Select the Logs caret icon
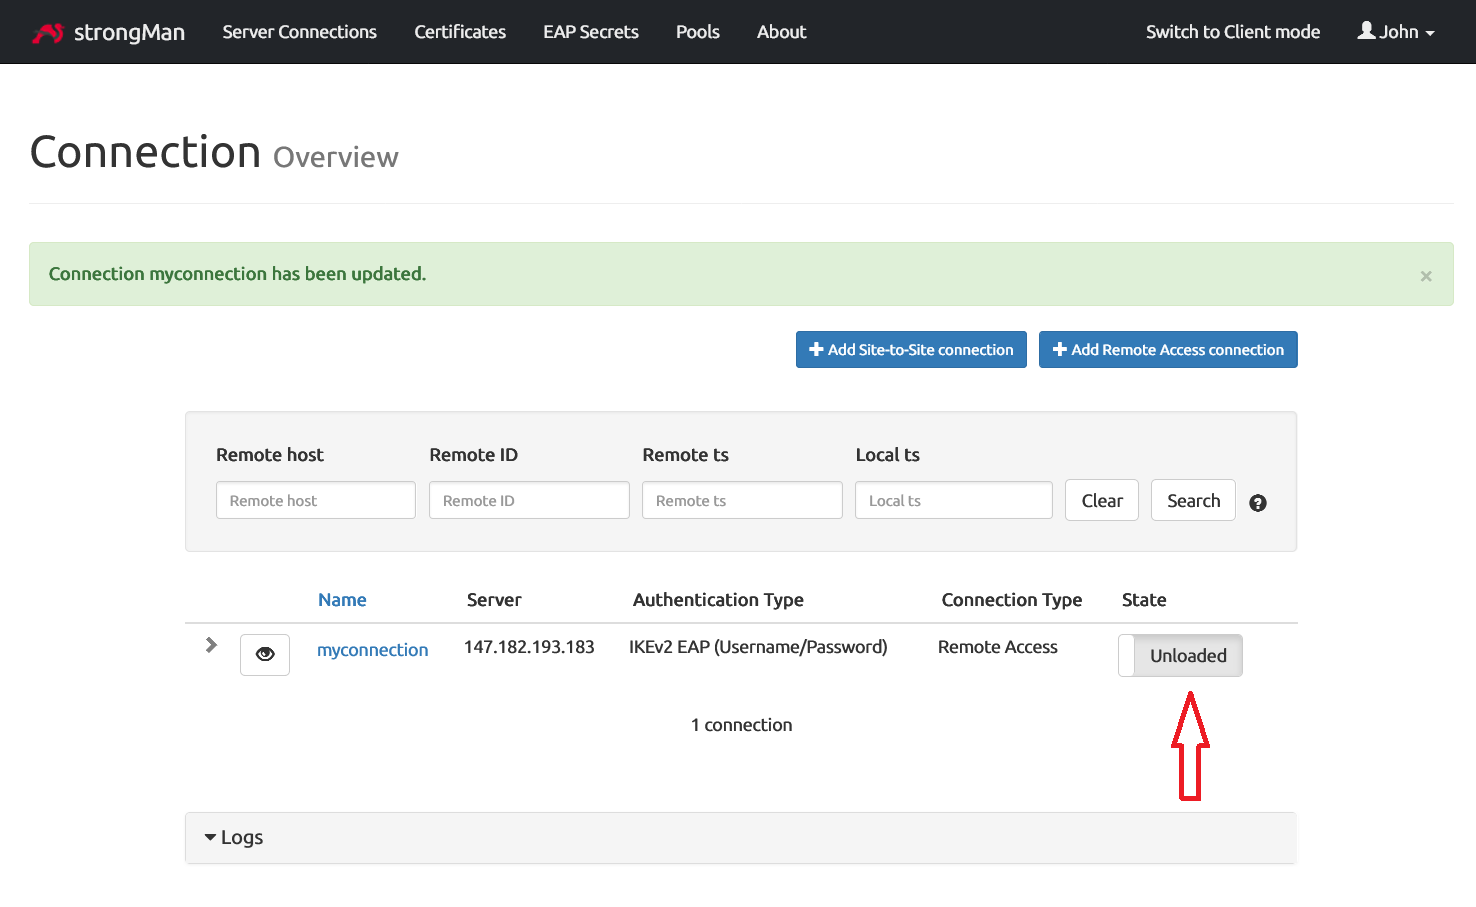This screenshot has width=1476, height=907. [210, 836]
